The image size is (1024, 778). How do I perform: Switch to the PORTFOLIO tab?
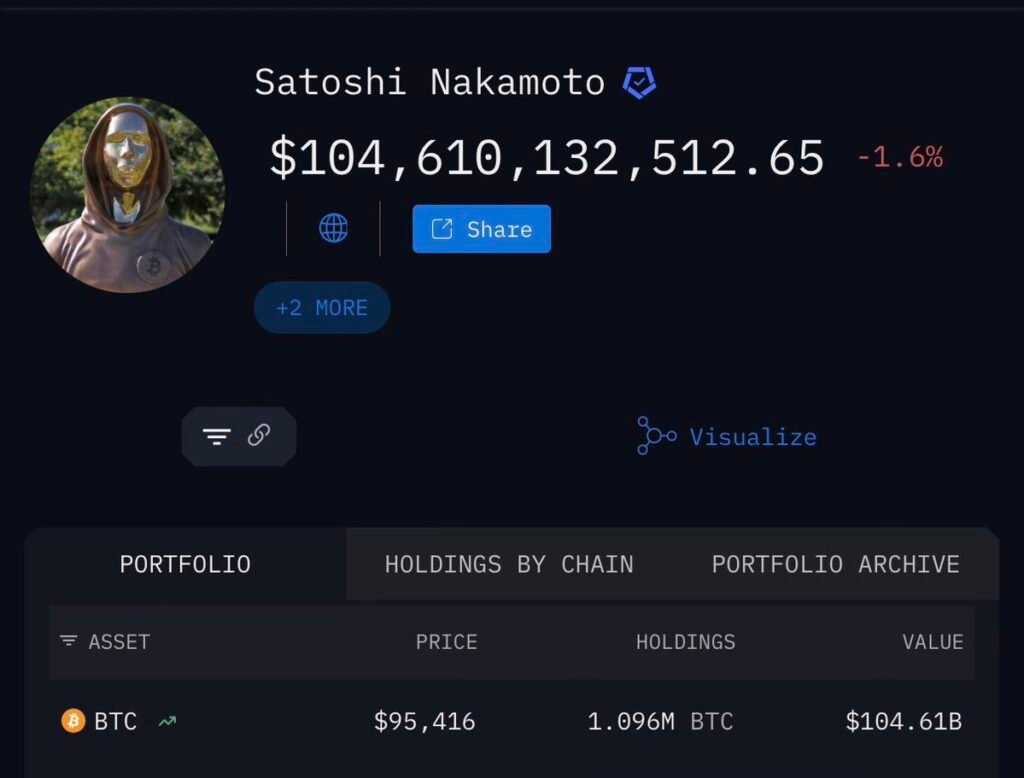[185, 564]
